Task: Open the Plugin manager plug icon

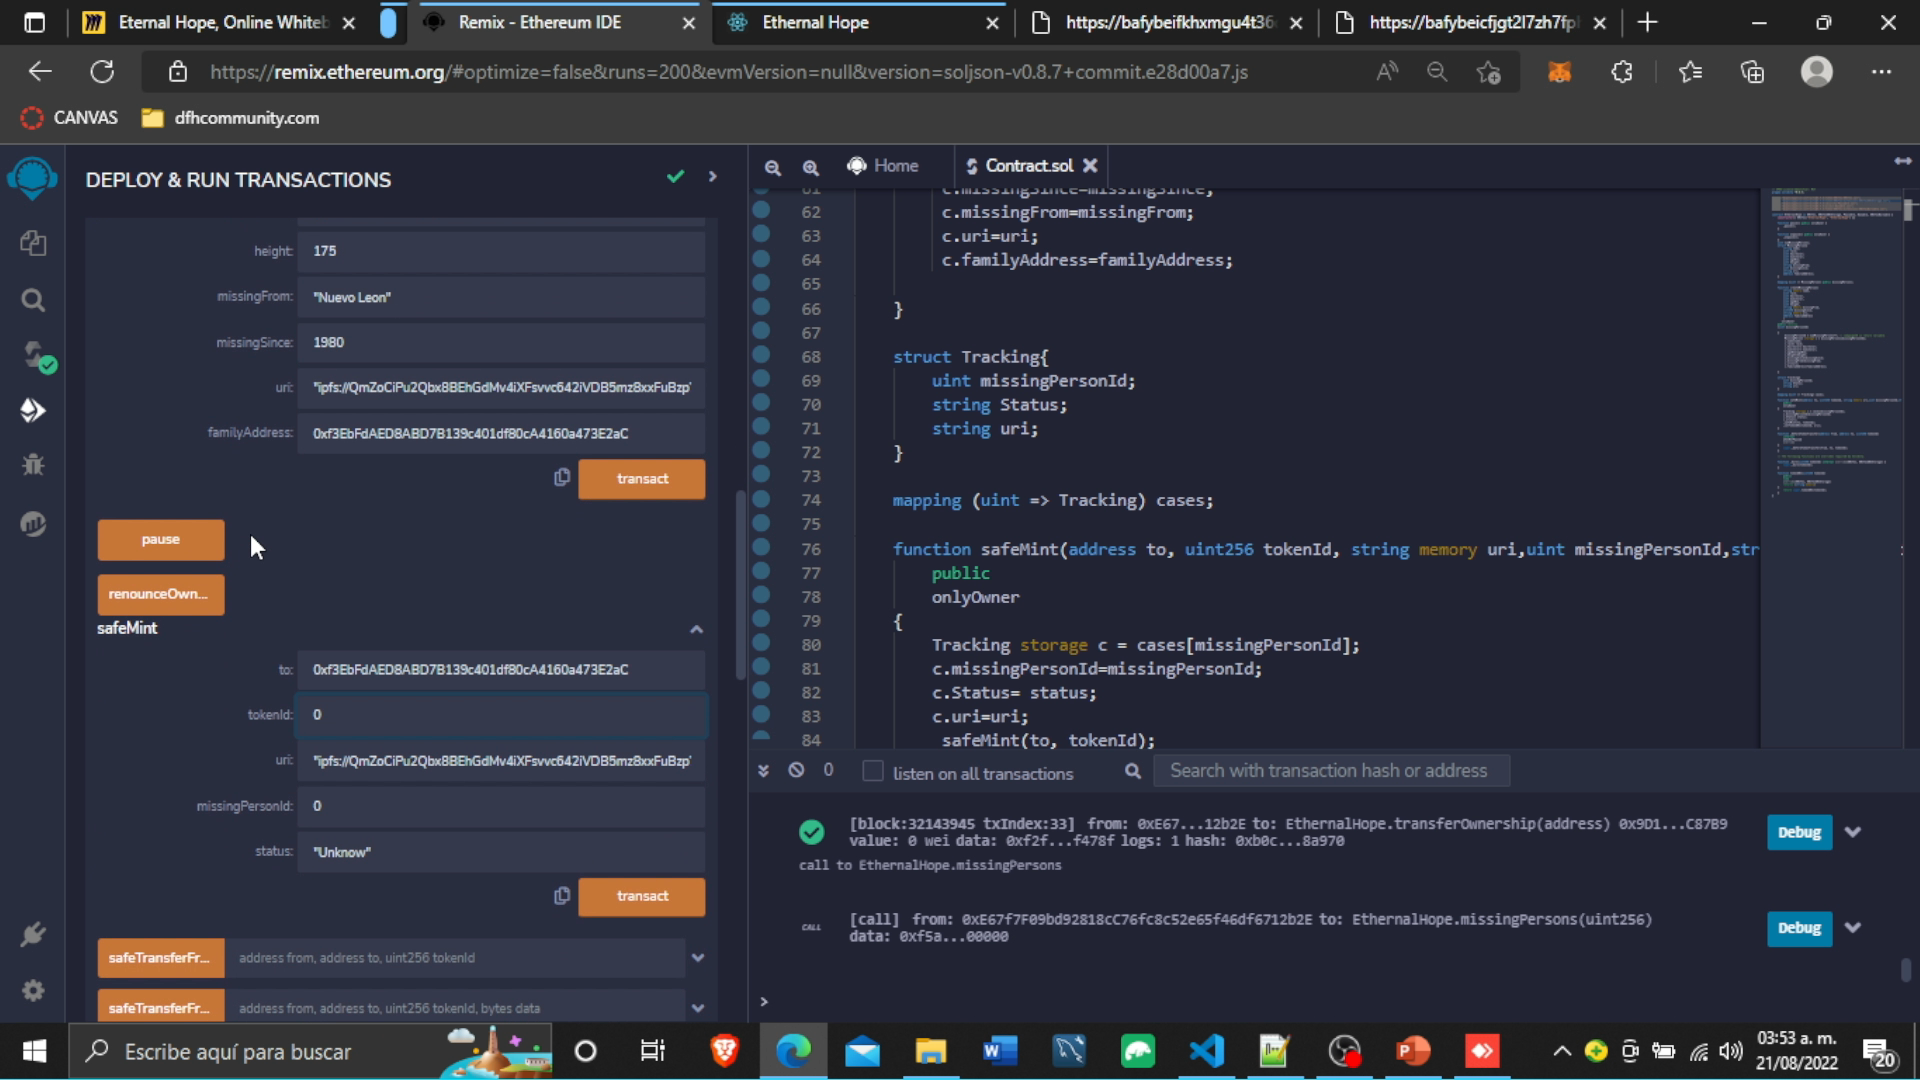Action: (x=33, y=935)
